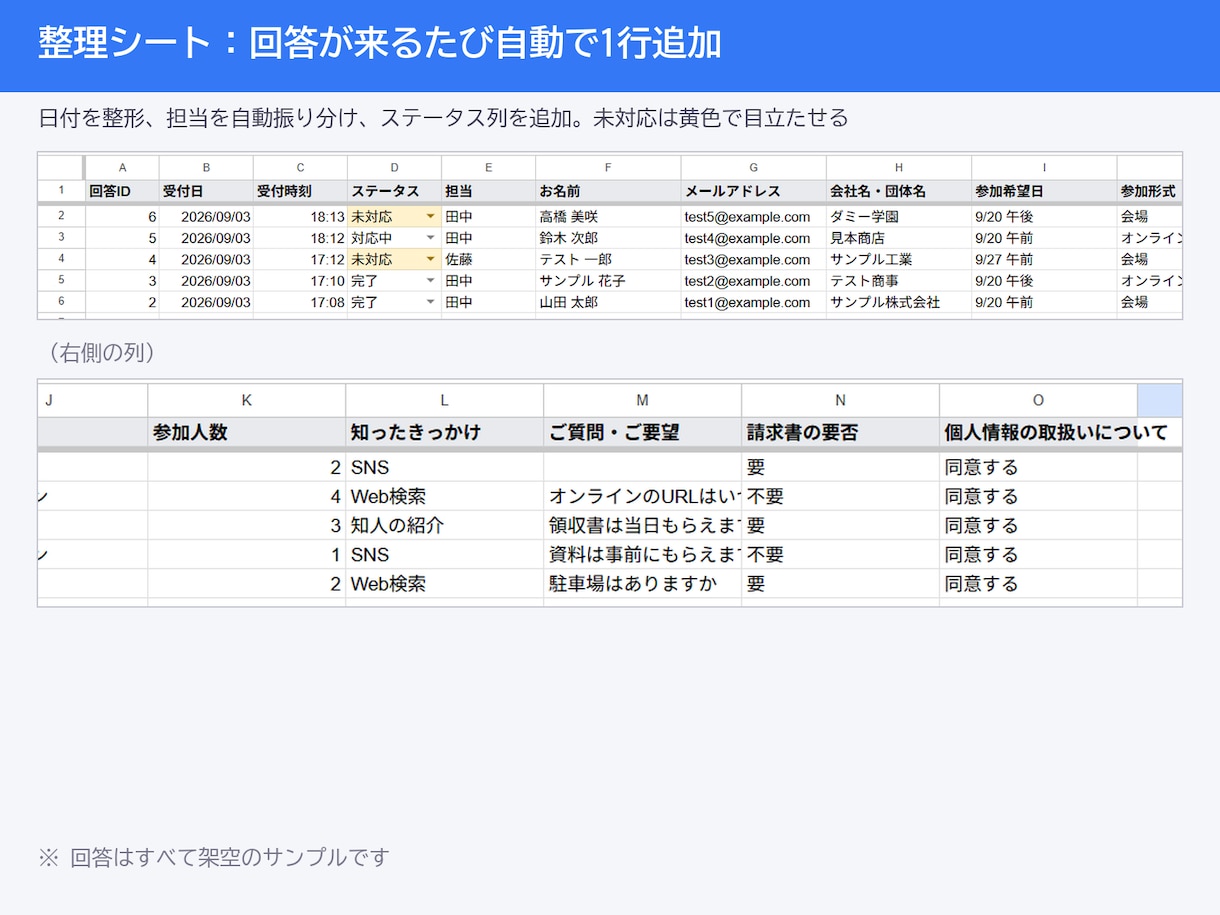Click the ステータス header cell
Screen dimensions: 1220x915
click(394, 191)
